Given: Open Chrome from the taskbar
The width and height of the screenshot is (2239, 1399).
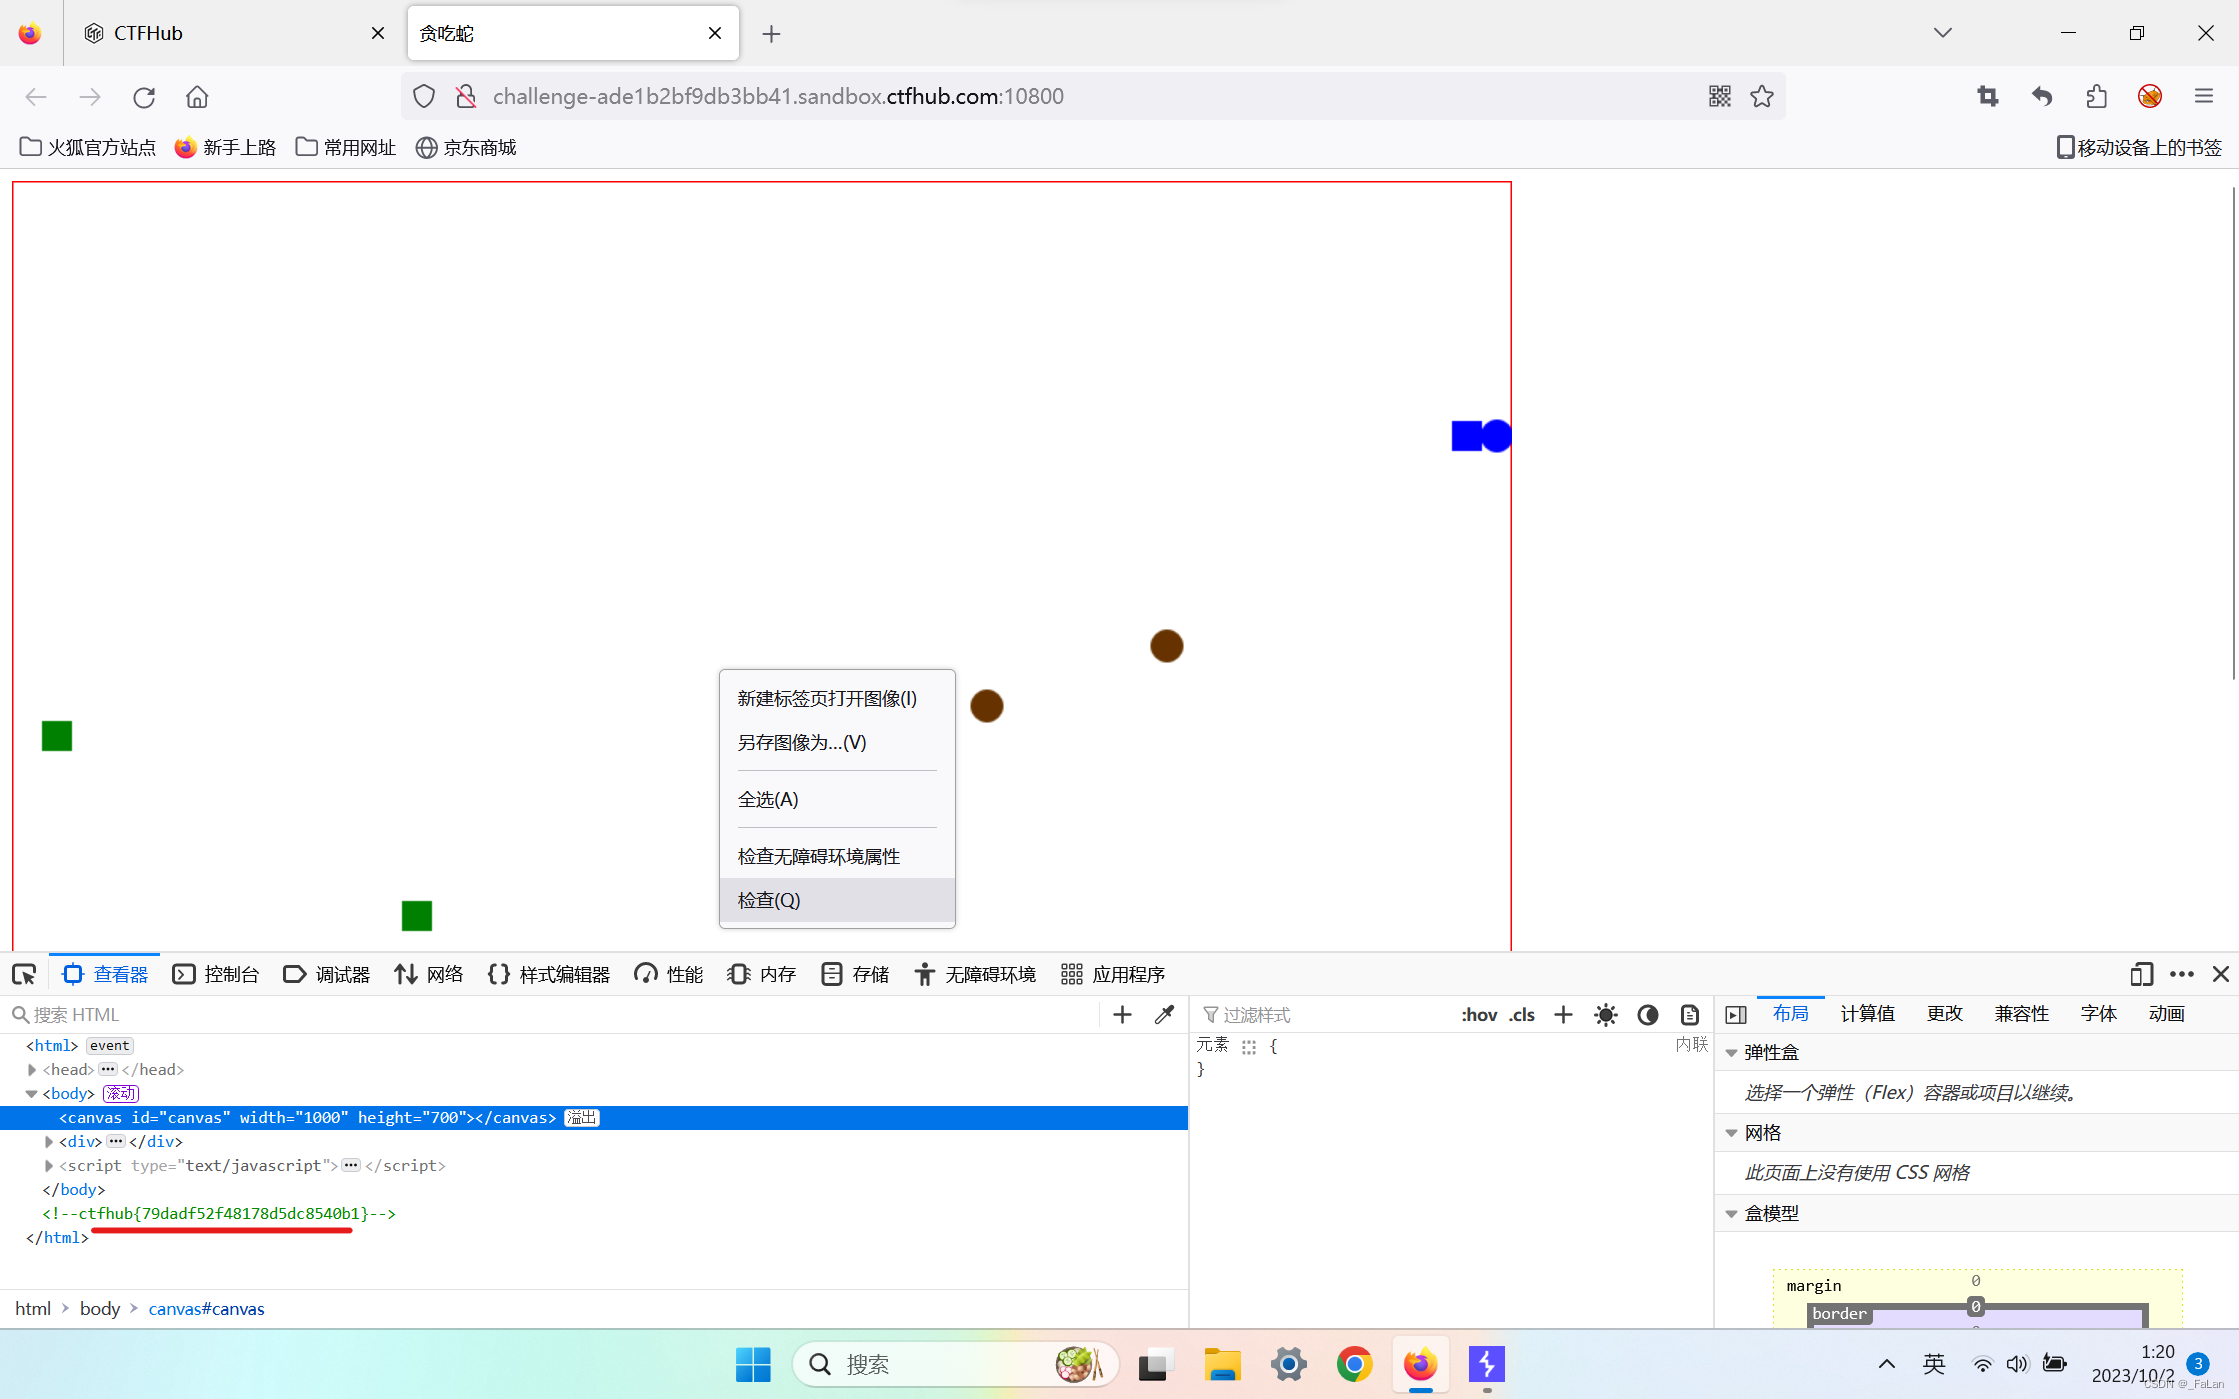Looking at the screenshot, I should tap(1354, 1364).
